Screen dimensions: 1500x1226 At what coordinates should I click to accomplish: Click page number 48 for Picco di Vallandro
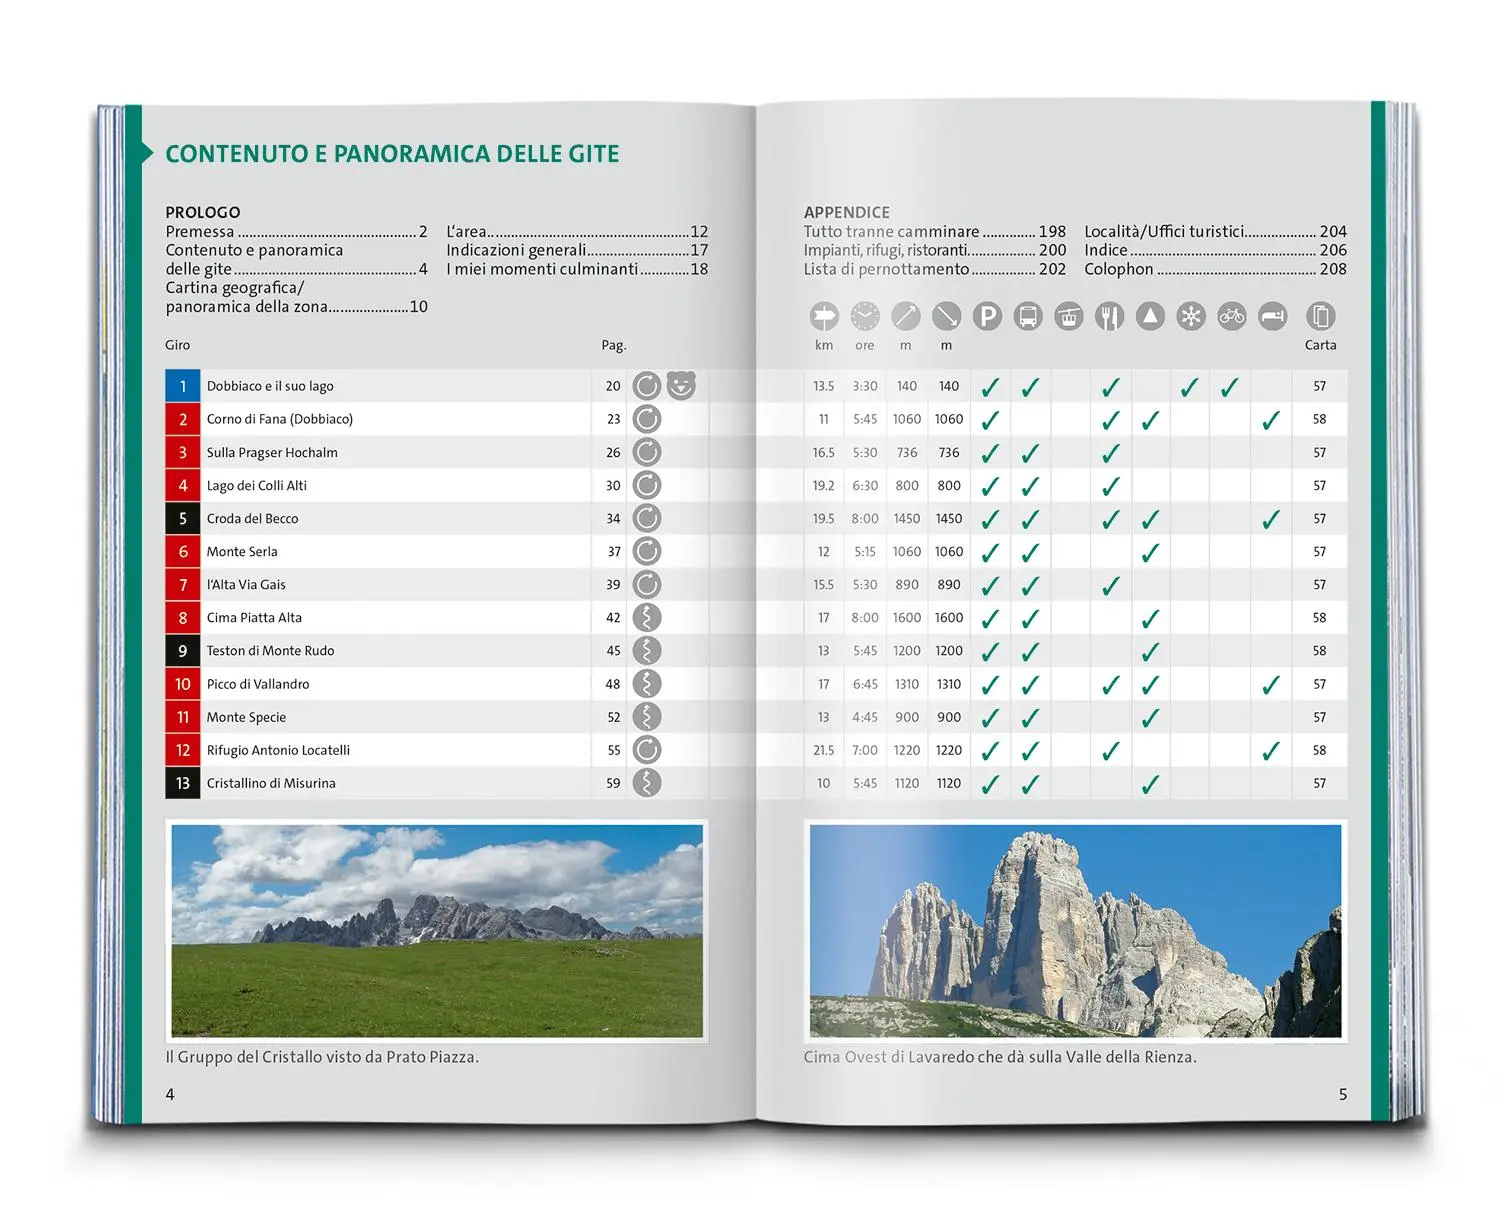[x=613, y=684]
